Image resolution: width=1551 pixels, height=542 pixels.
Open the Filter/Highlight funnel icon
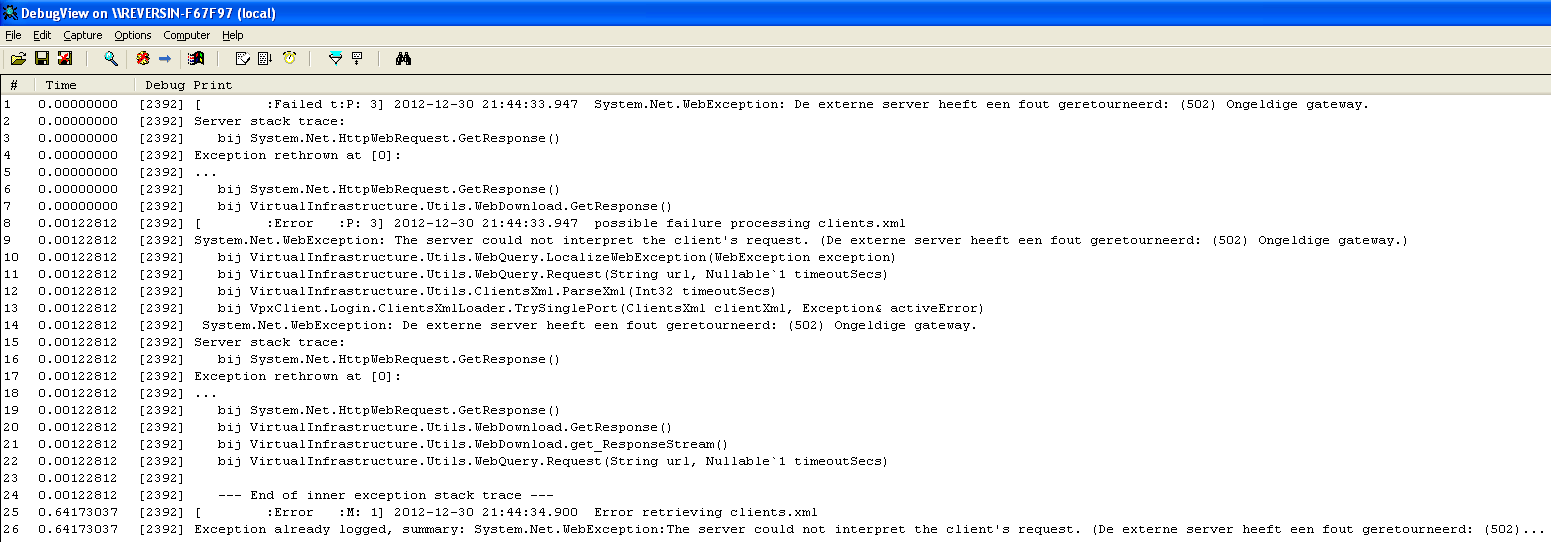coord(335,59)
